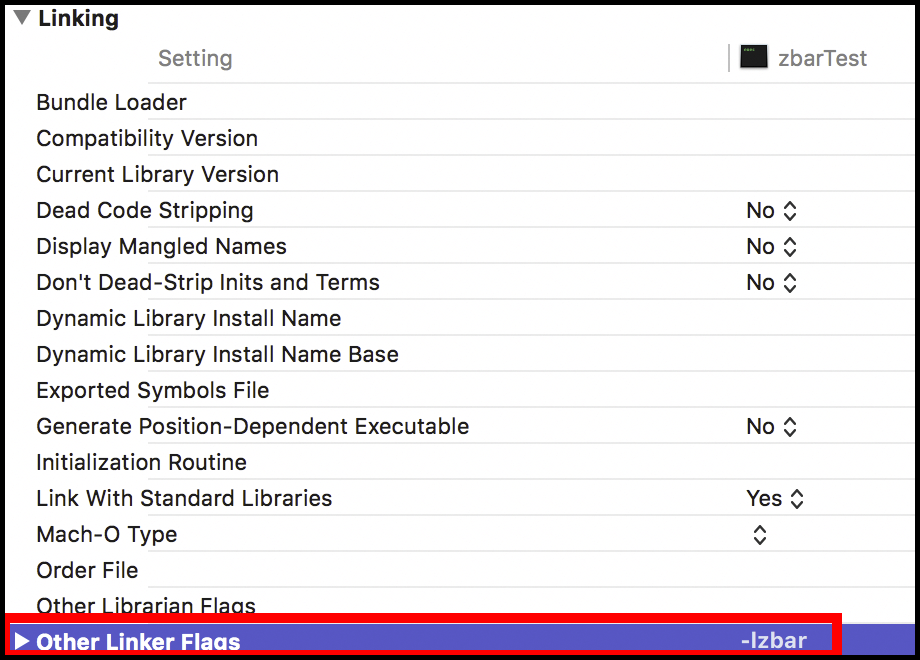Open the Mach-O Type chevron popup
920x660 pixels.
coord(760,534)
